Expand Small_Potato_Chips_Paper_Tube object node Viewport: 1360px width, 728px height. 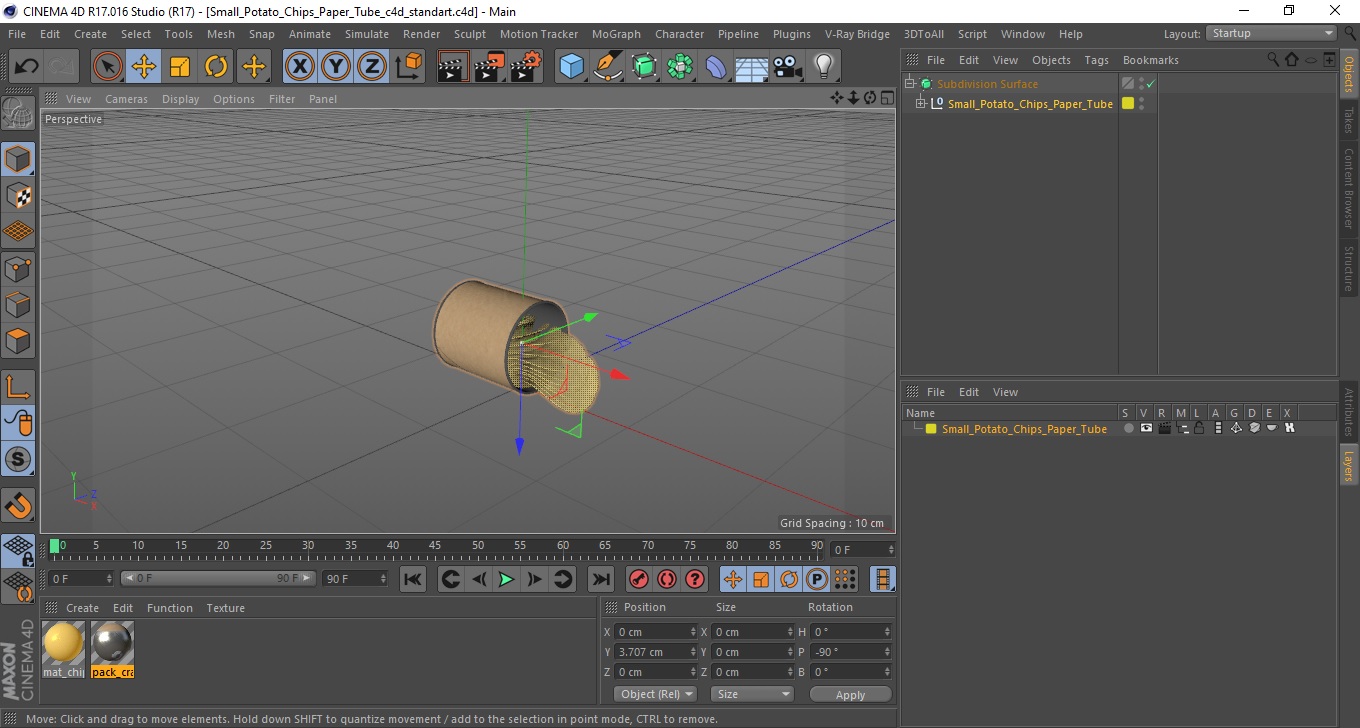click(921, 104)
